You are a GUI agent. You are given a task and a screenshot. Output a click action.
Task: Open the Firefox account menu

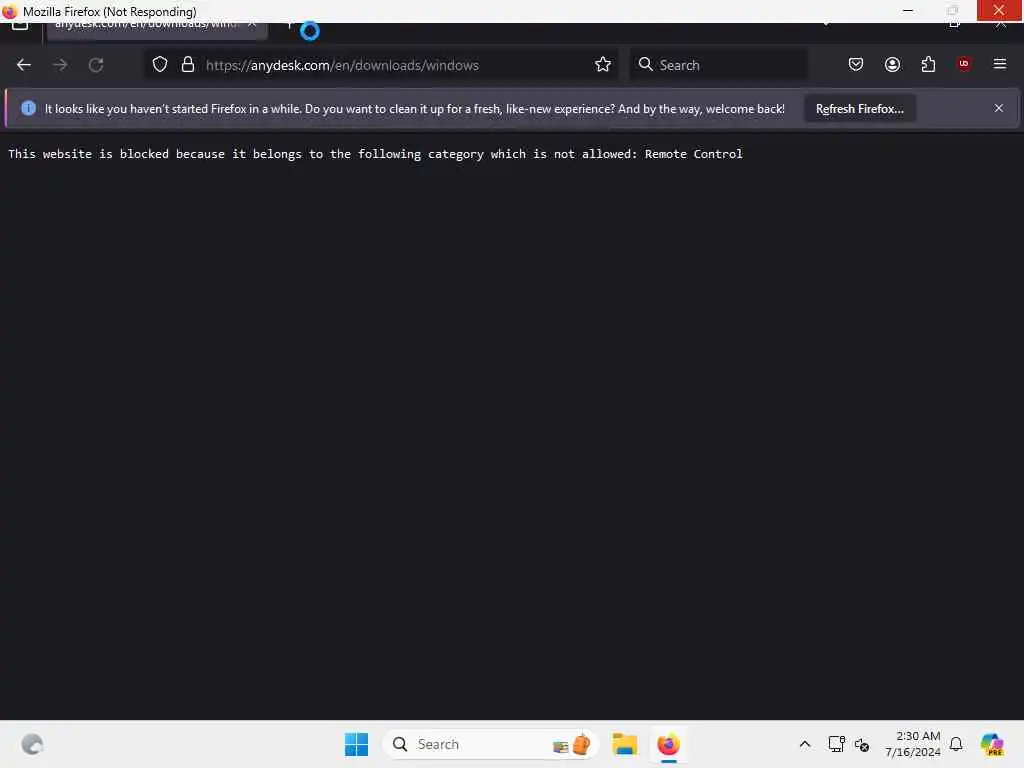(x=892, y=64)
